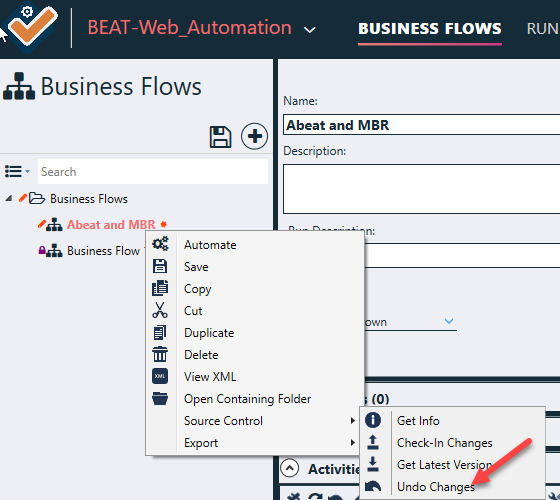Add a new business flow with the plus icon
560x500 pixels.
(x=254, y=136)
